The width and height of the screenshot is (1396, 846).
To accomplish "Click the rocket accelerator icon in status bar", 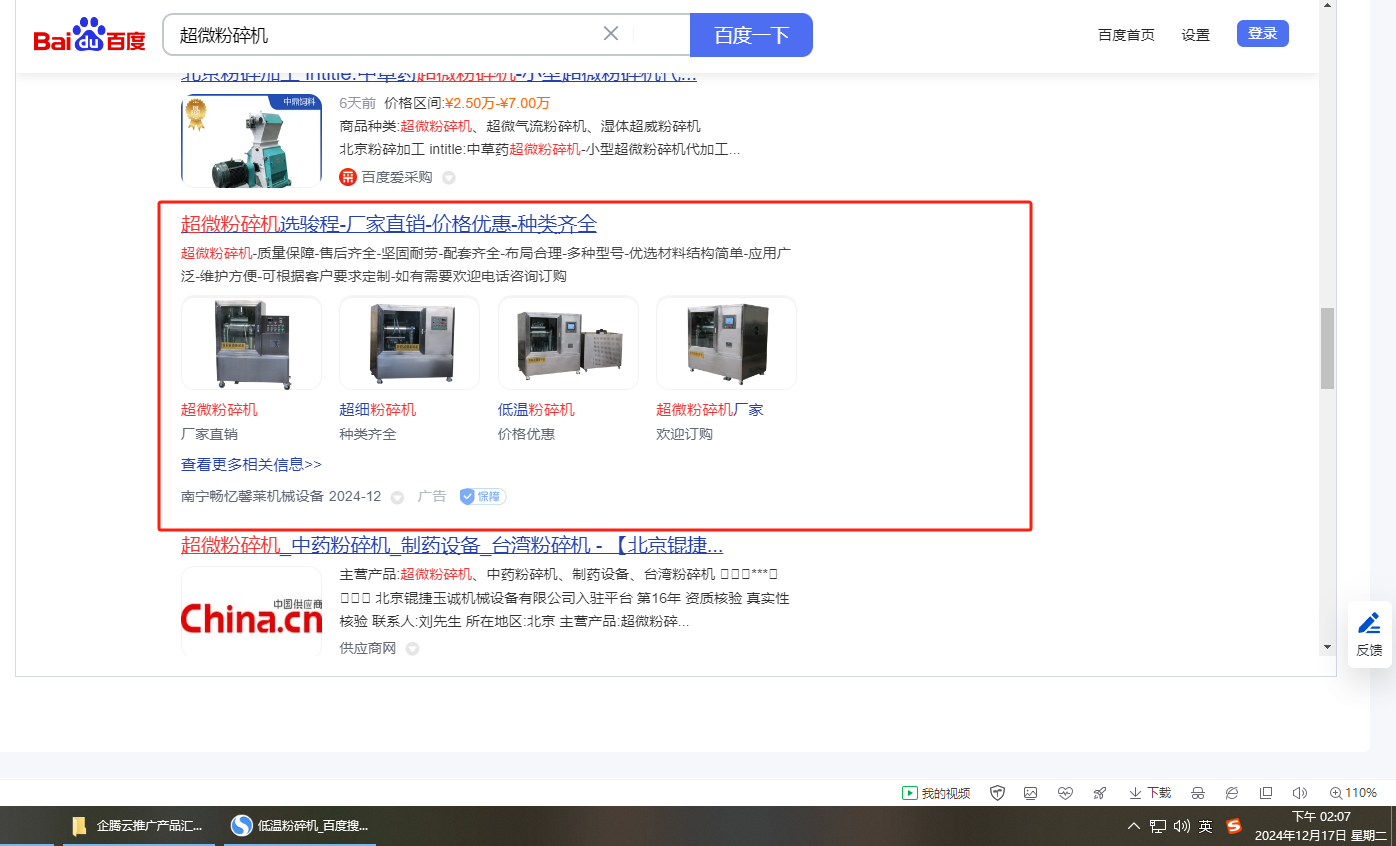I will pos(1100,793).
